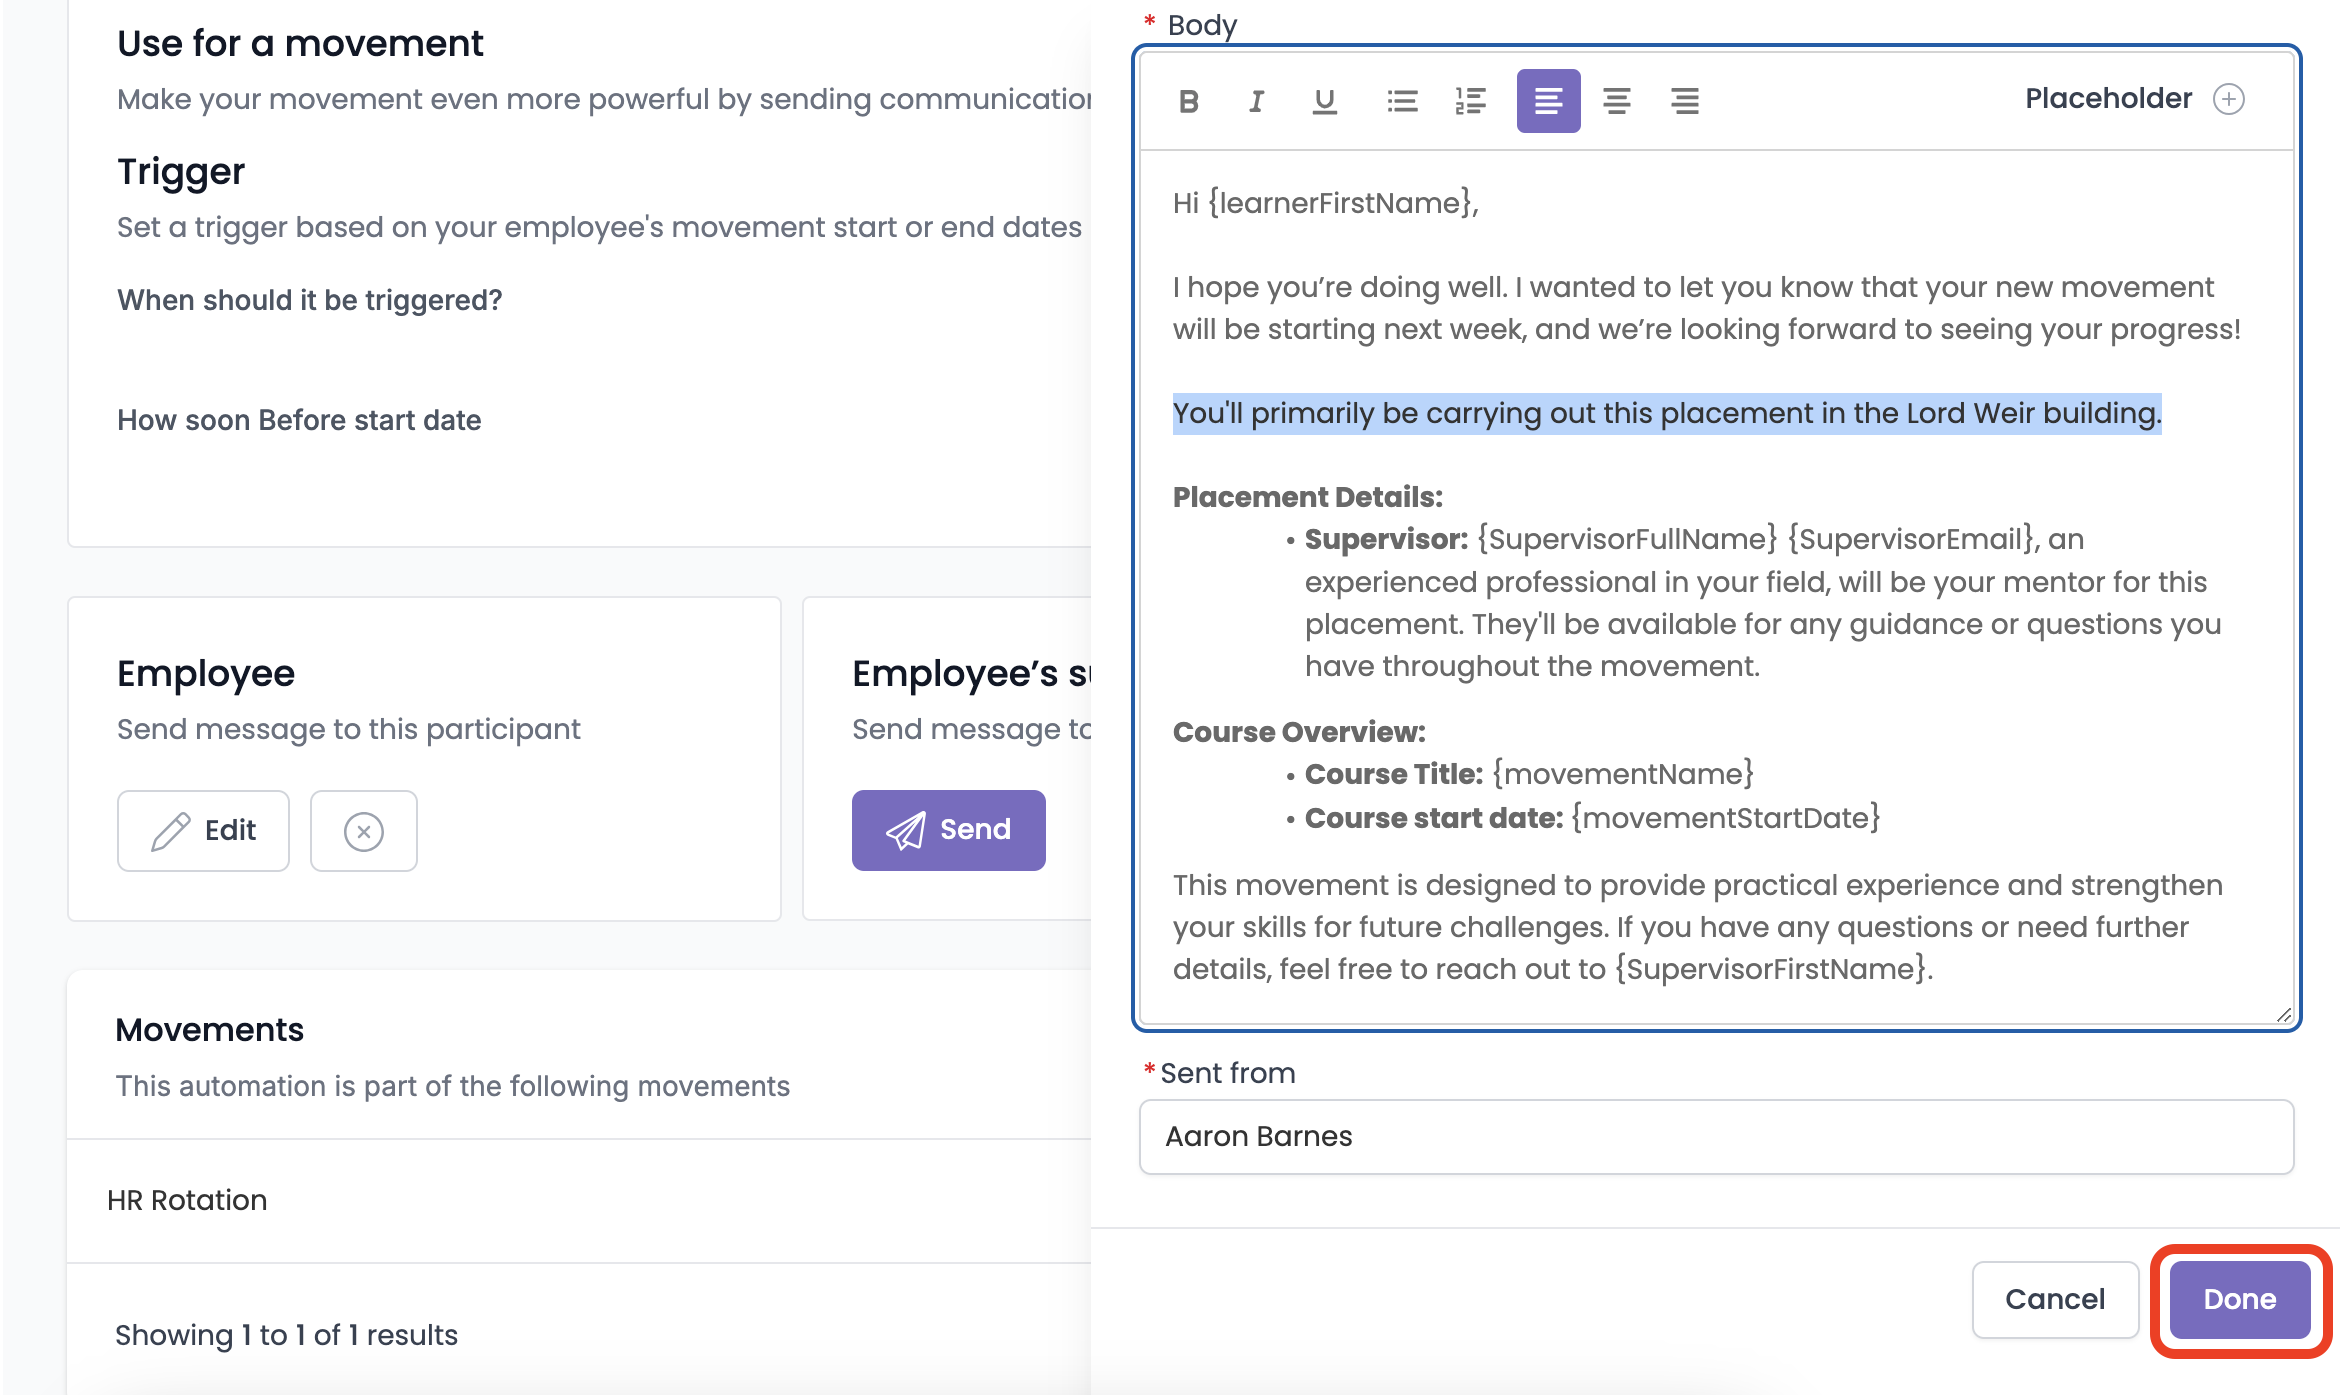The image size is (2340, 1395).
Task: Remove the Employee message with the X icon
Action: (363, 831)
